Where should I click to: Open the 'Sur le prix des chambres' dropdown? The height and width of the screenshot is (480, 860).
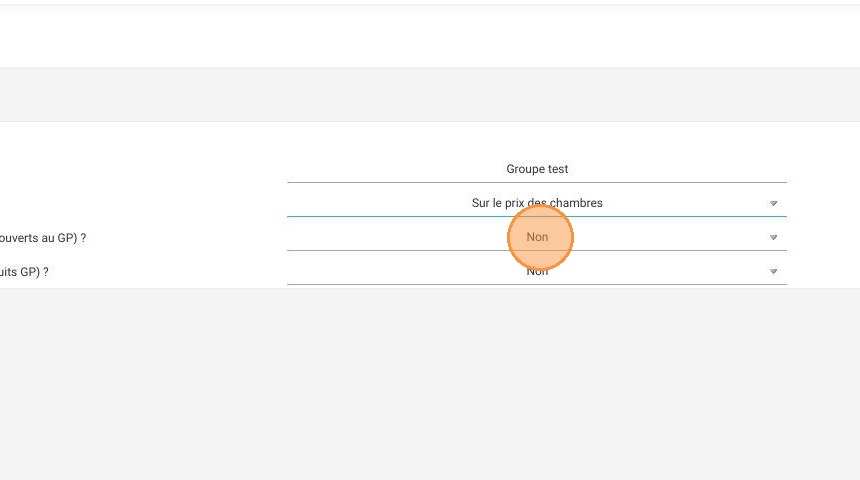click(x=536, y=203)
